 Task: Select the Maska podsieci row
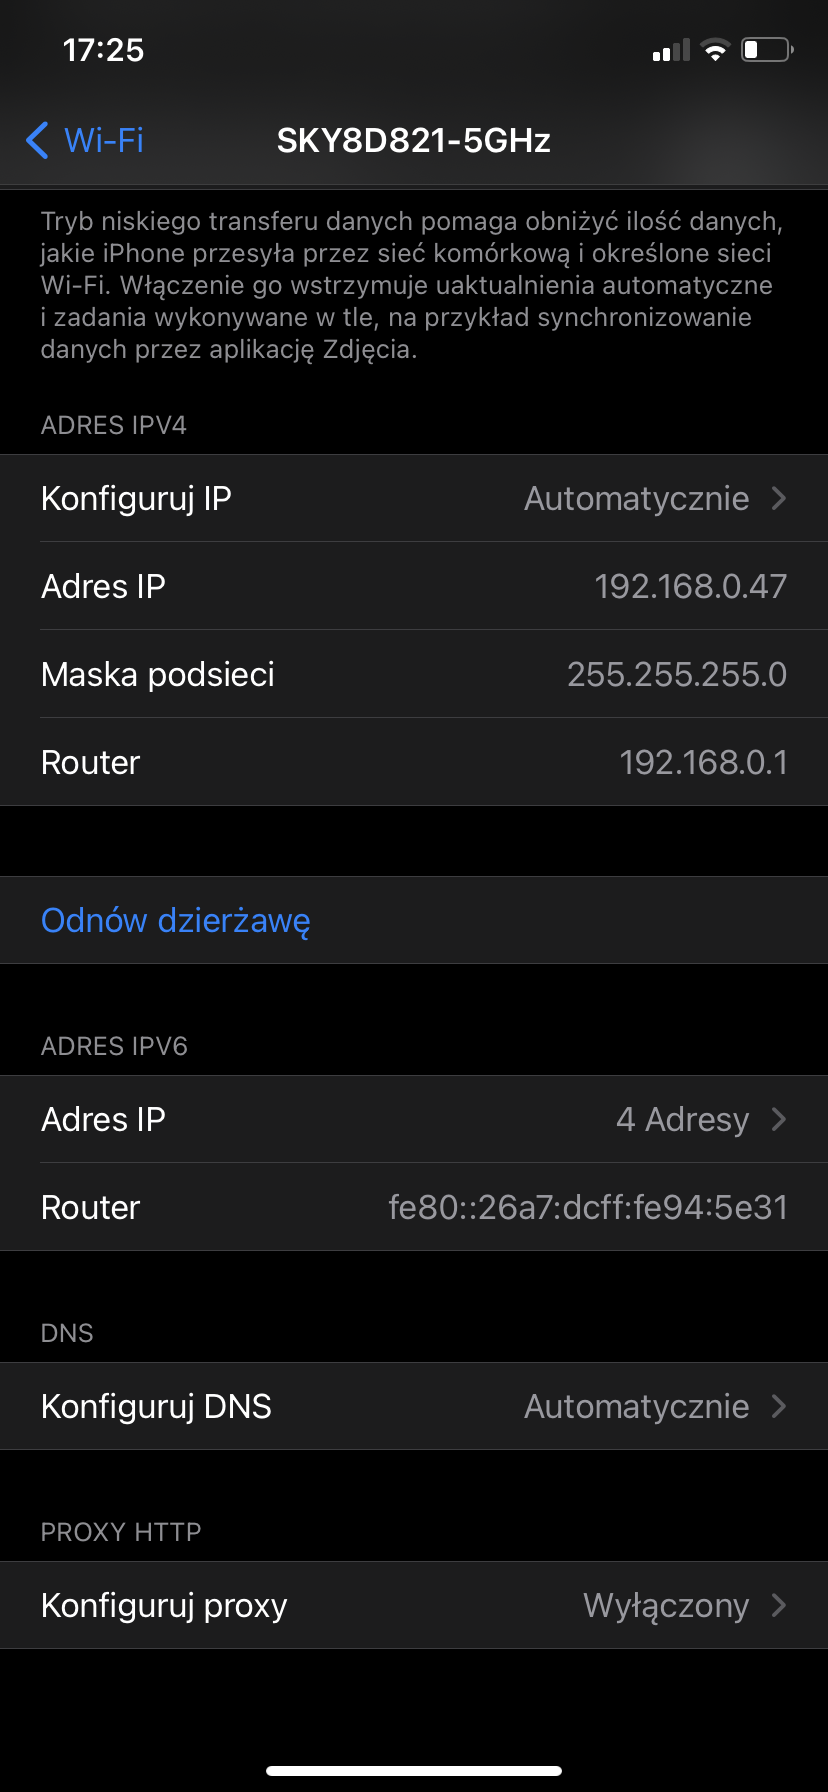click(x=414, y=674)
